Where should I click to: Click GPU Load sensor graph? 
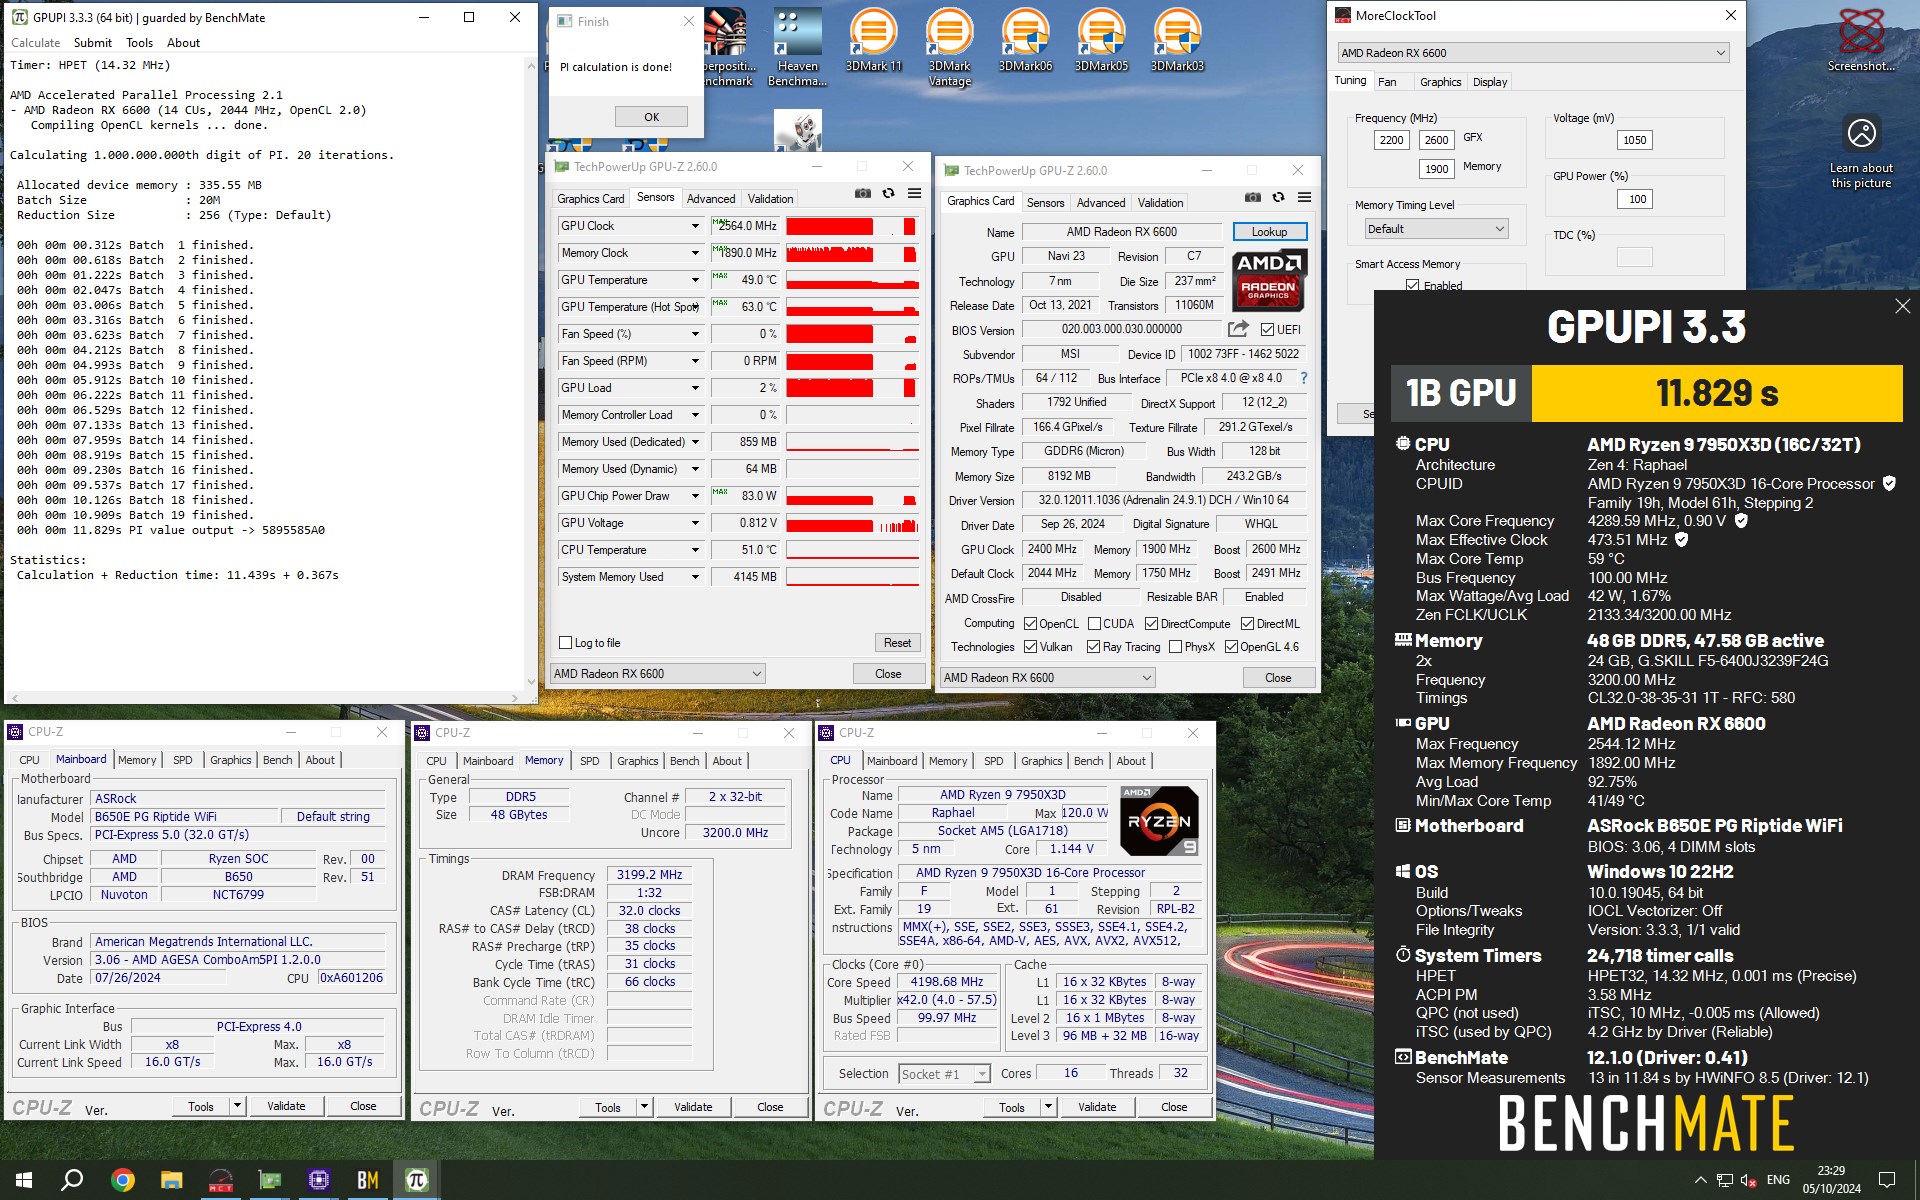[x=852, y=388]
